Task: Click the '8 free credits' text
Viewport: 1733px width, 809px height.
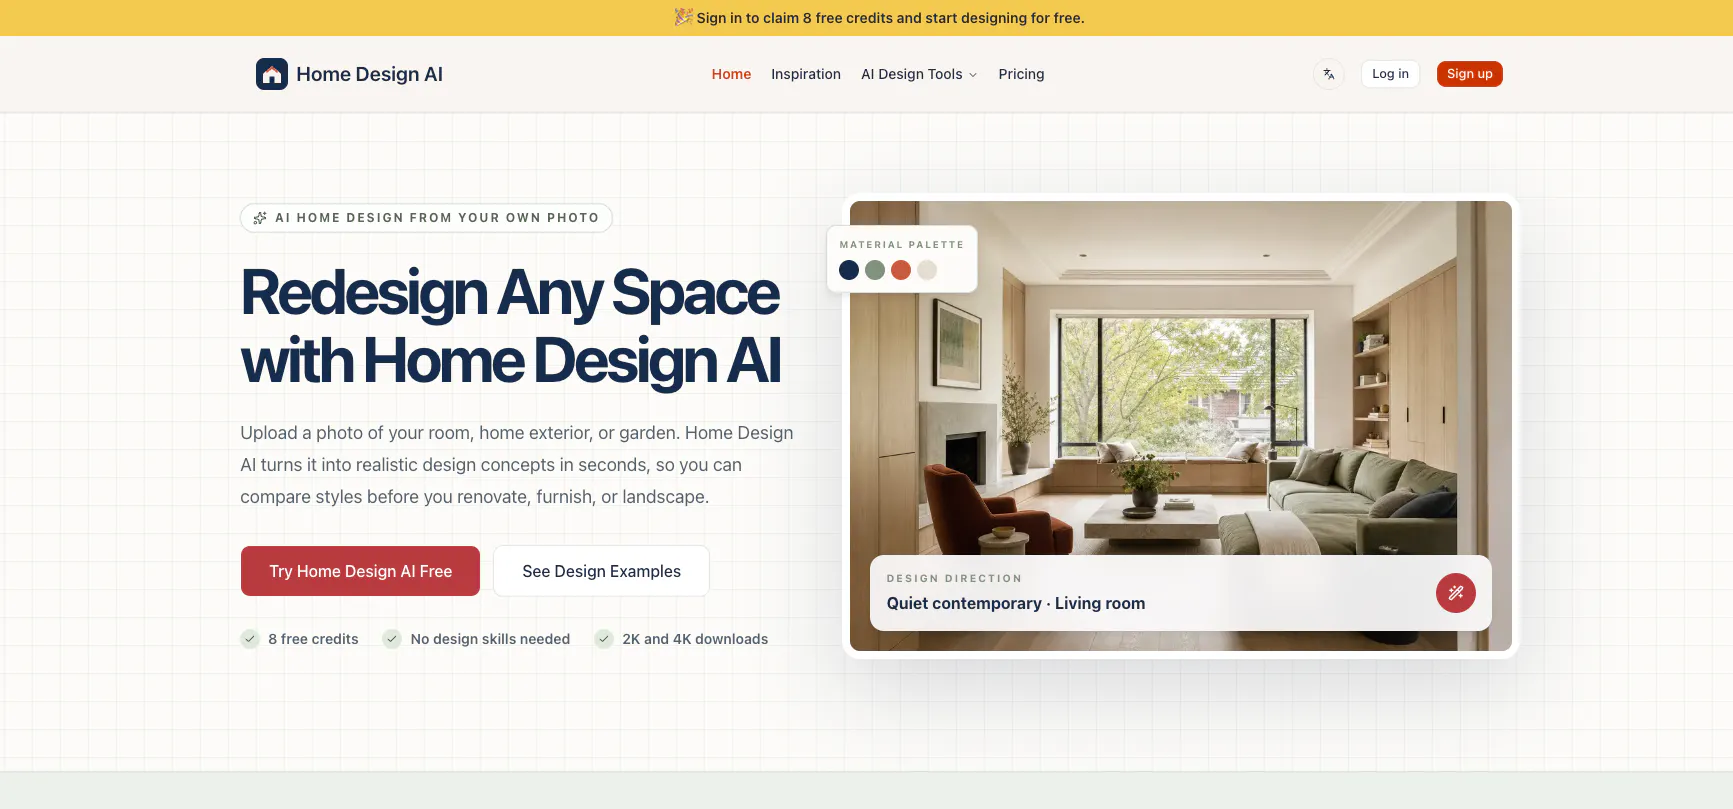Action: pyautogui.click(x=313, y=639)
